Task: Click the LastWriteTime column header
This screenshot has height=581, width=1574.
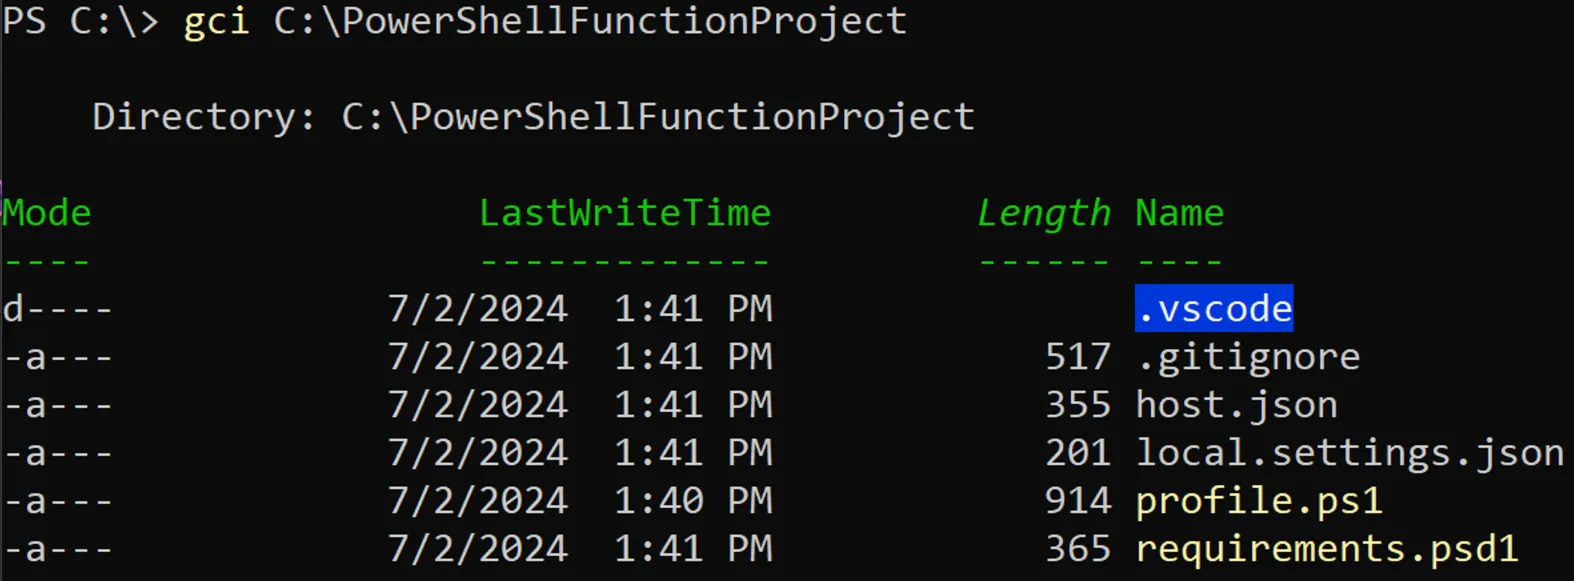Action: [625, 213]
